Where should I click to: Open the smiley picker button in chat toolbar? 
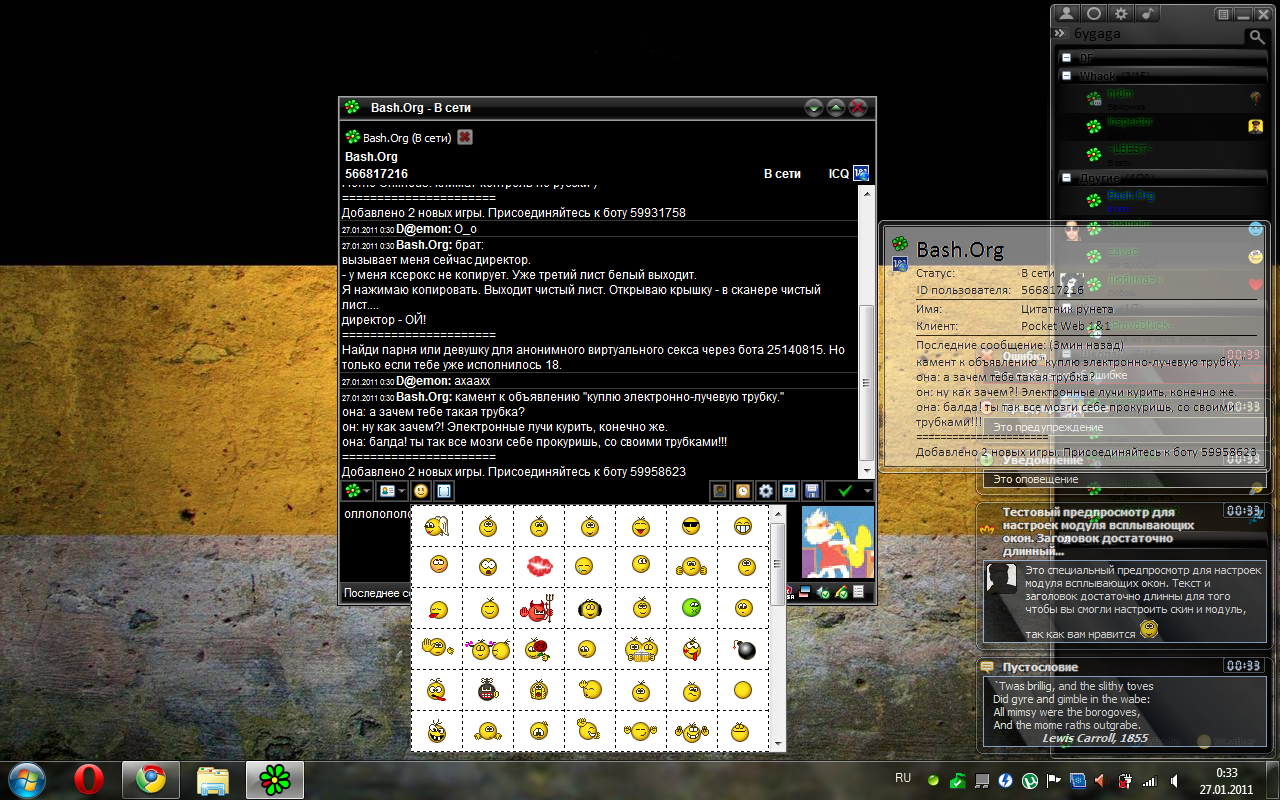click(x=421, y=491)
